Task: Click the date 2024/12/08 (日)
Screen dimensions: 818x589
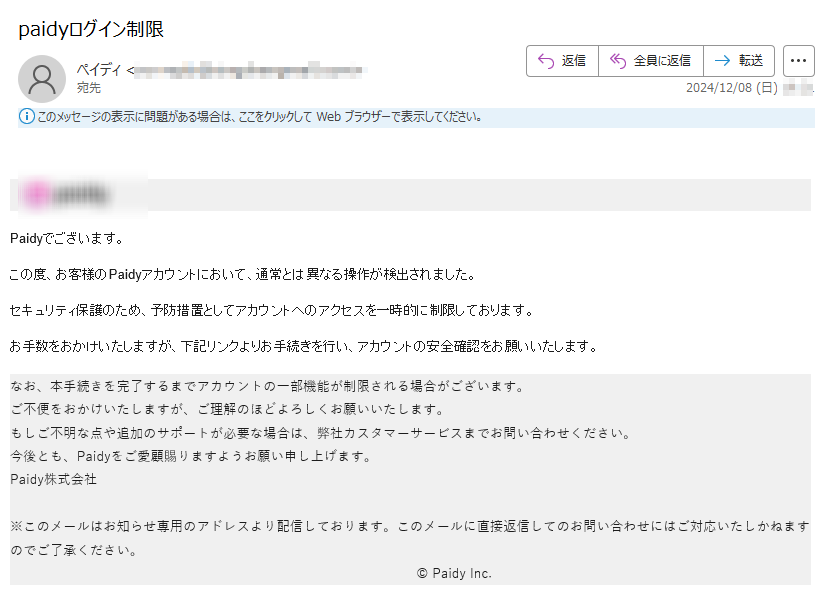Action: 731,88
